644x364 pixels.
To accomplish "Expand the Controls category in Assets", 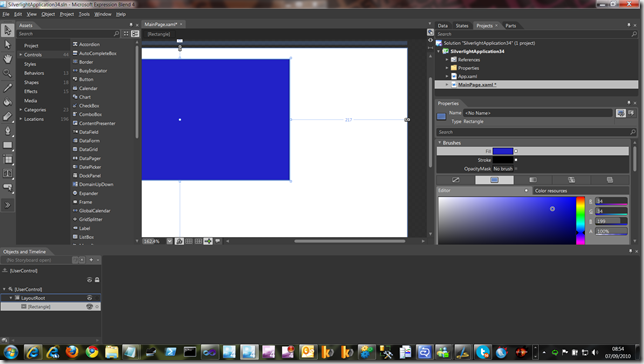I will coord(21,55).
